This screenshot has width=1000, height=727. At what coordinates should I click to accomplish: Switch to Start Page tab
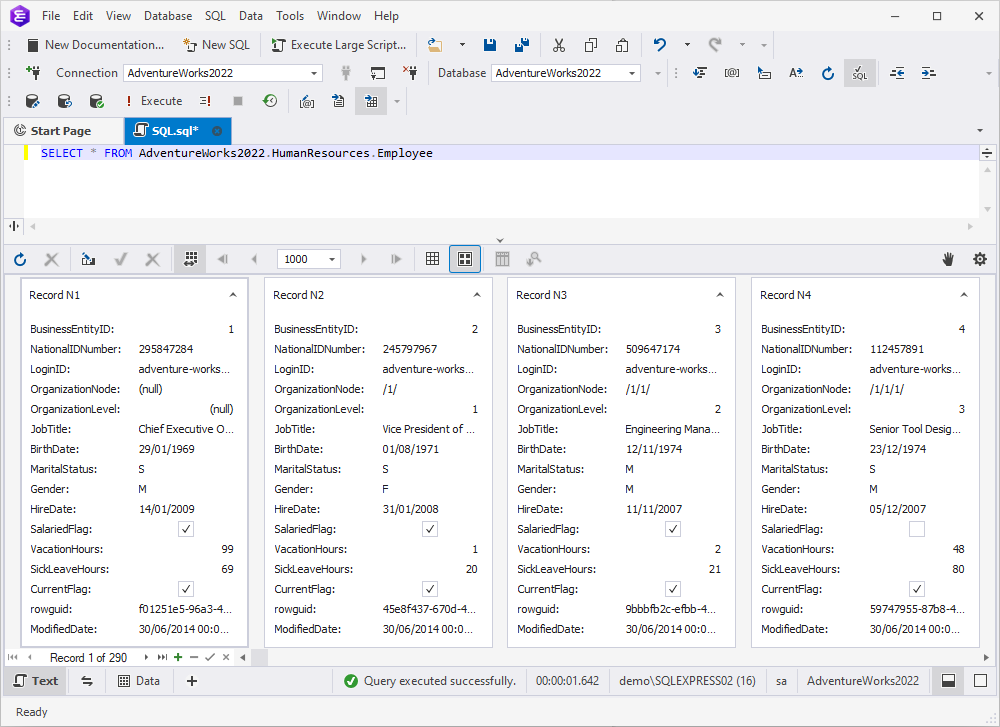(x=61, y=131)
